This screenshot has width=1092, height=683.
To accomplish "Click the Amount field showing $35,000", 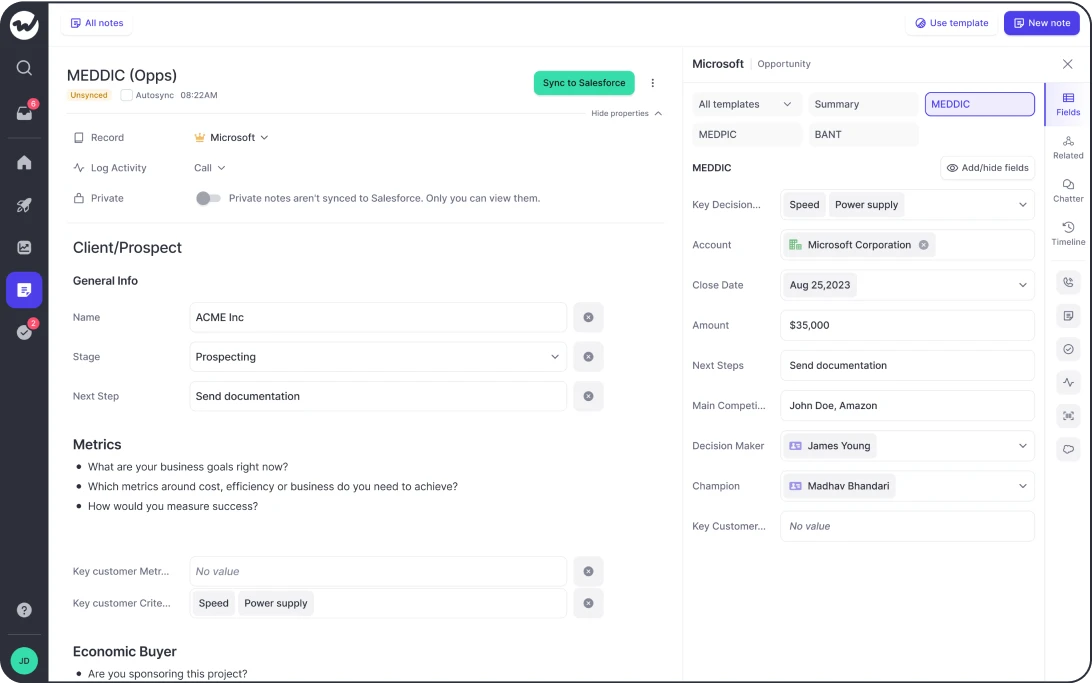I will coord(907,325).
